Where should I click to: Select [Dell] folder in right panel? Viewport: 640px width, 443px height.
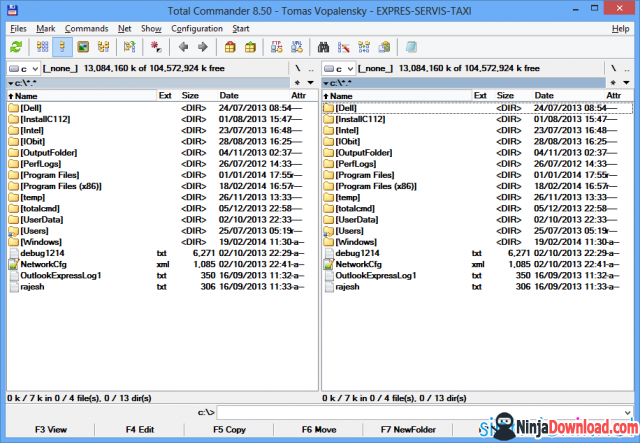(x=478, y=108)
